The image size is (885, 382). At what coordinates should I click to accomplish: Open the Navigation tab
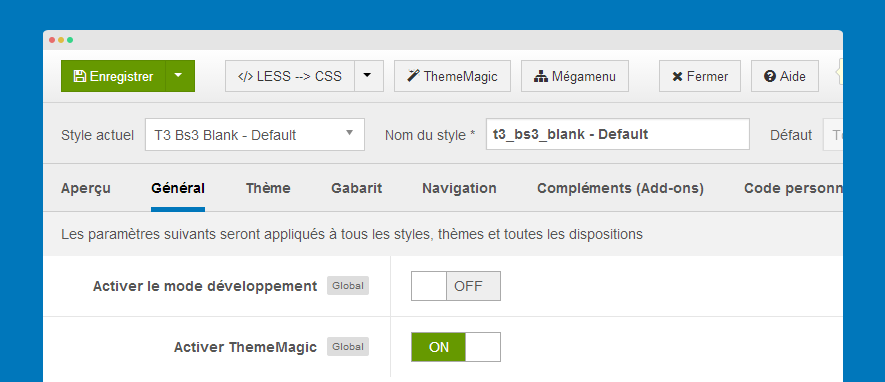[459, 188]
